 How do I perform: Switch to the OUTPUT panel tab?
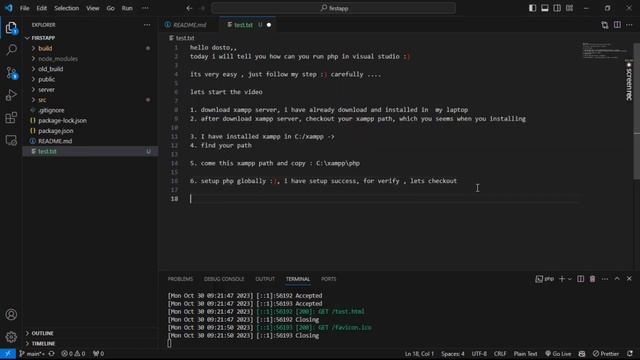(x=265, y=279)
